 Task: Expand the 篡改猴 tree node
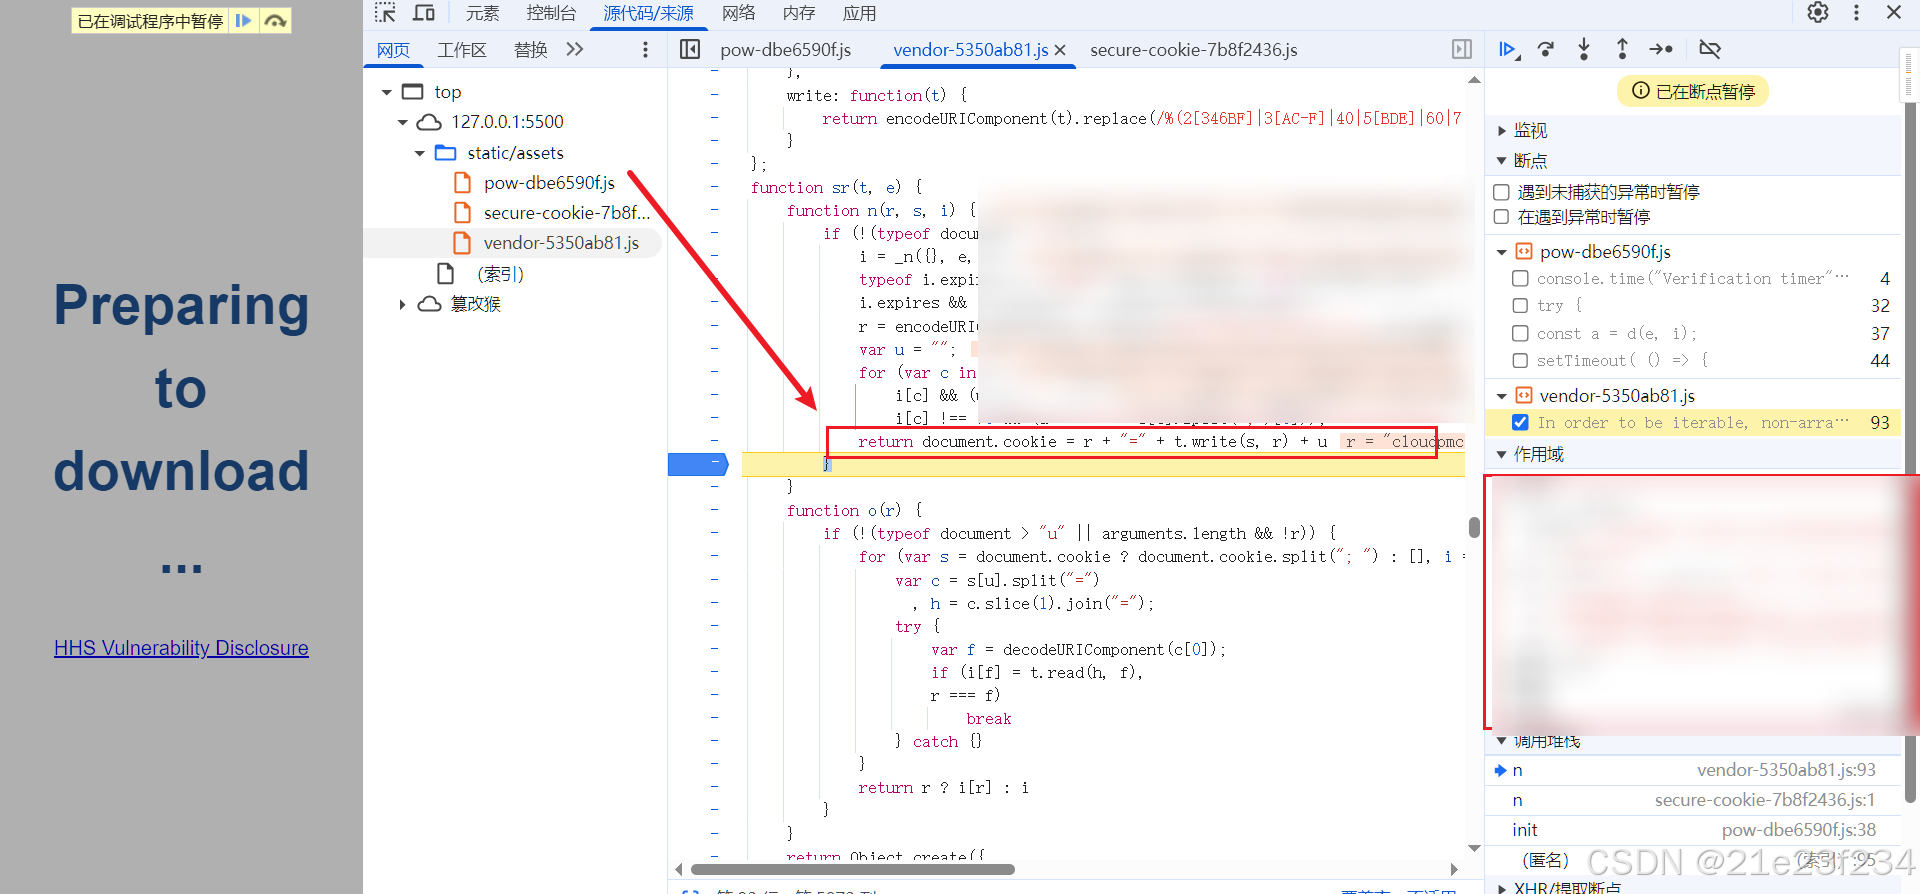pyautogui.click(x=402, y=304)
